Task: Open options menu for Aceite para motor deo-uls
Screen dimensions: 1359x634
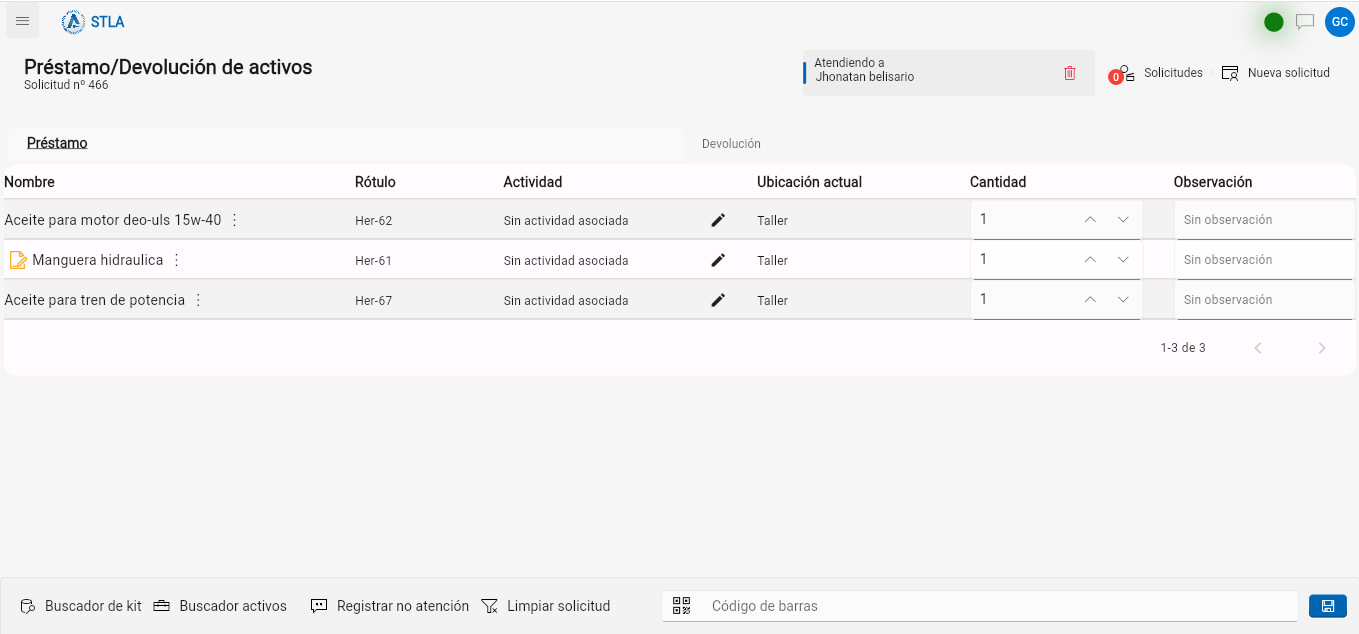Action: click(x=235, y=220)
